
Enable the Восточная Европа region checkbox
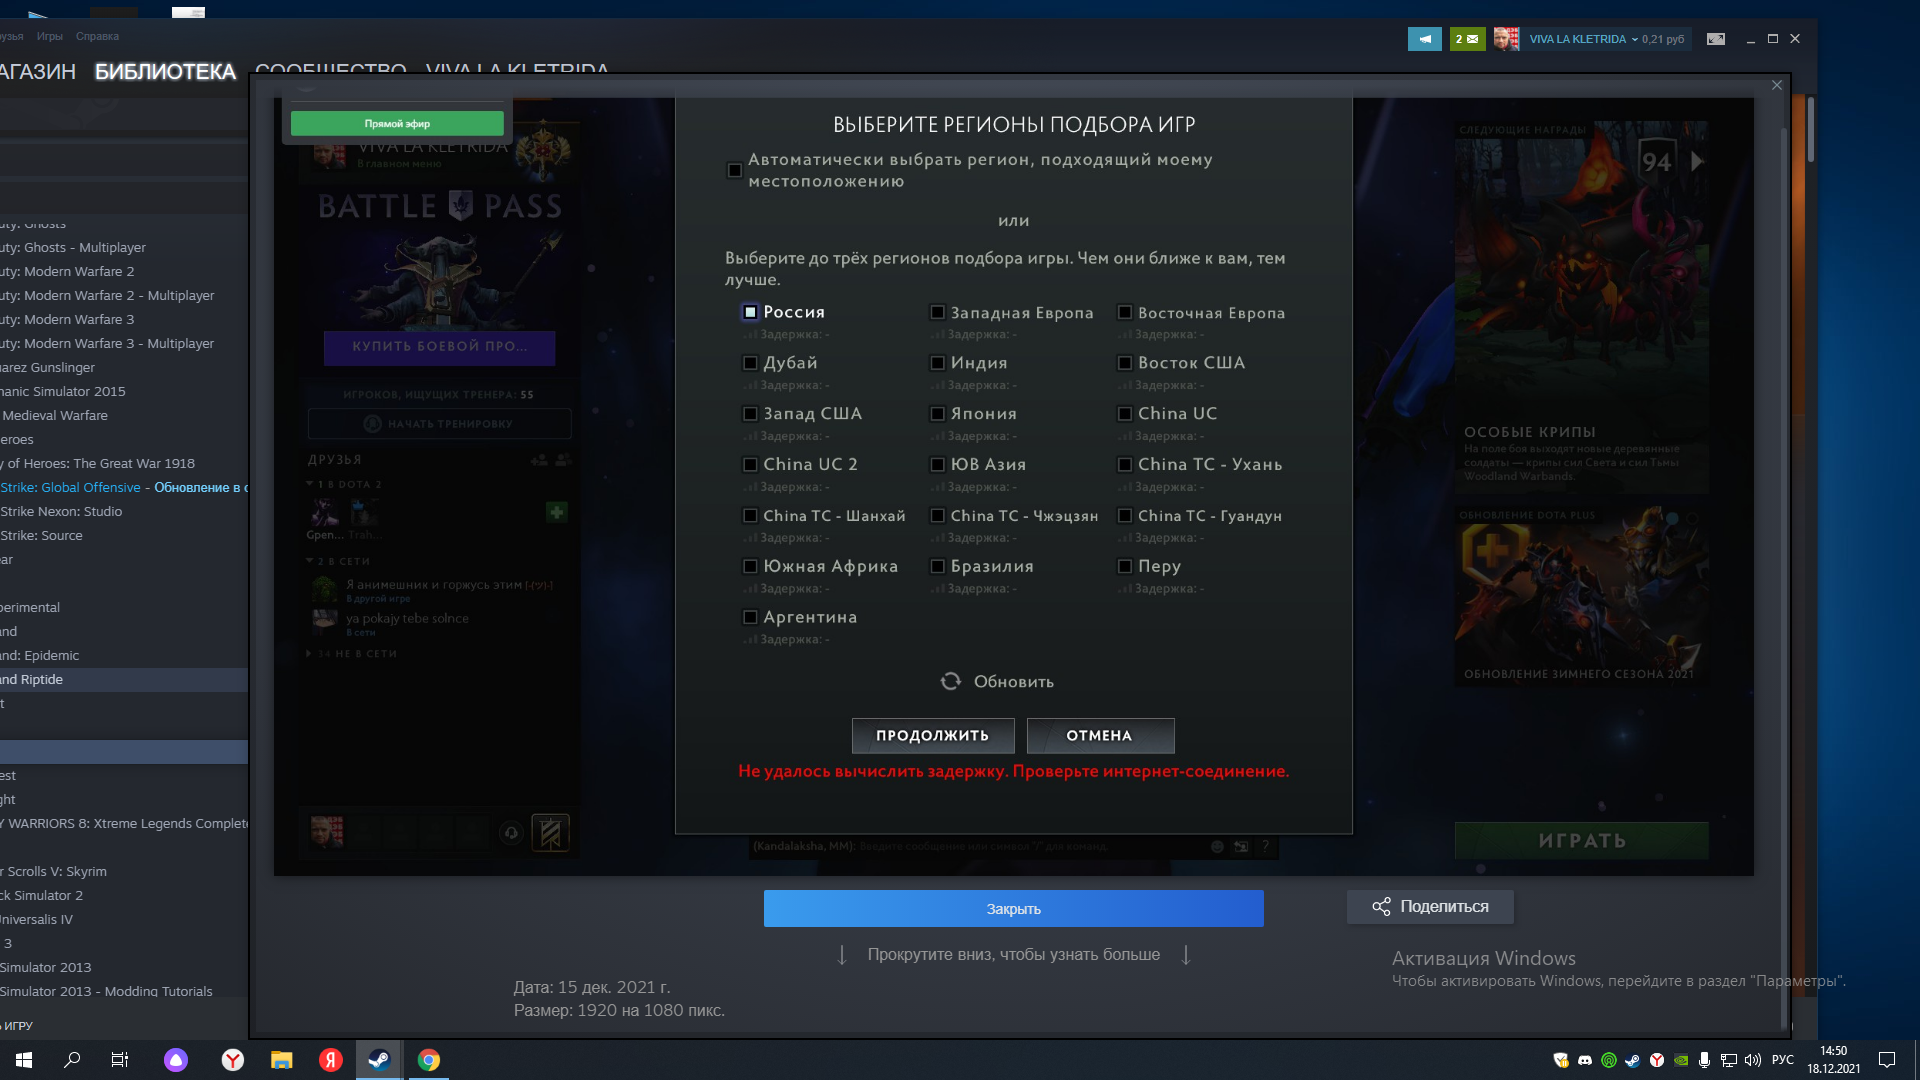1125,312
